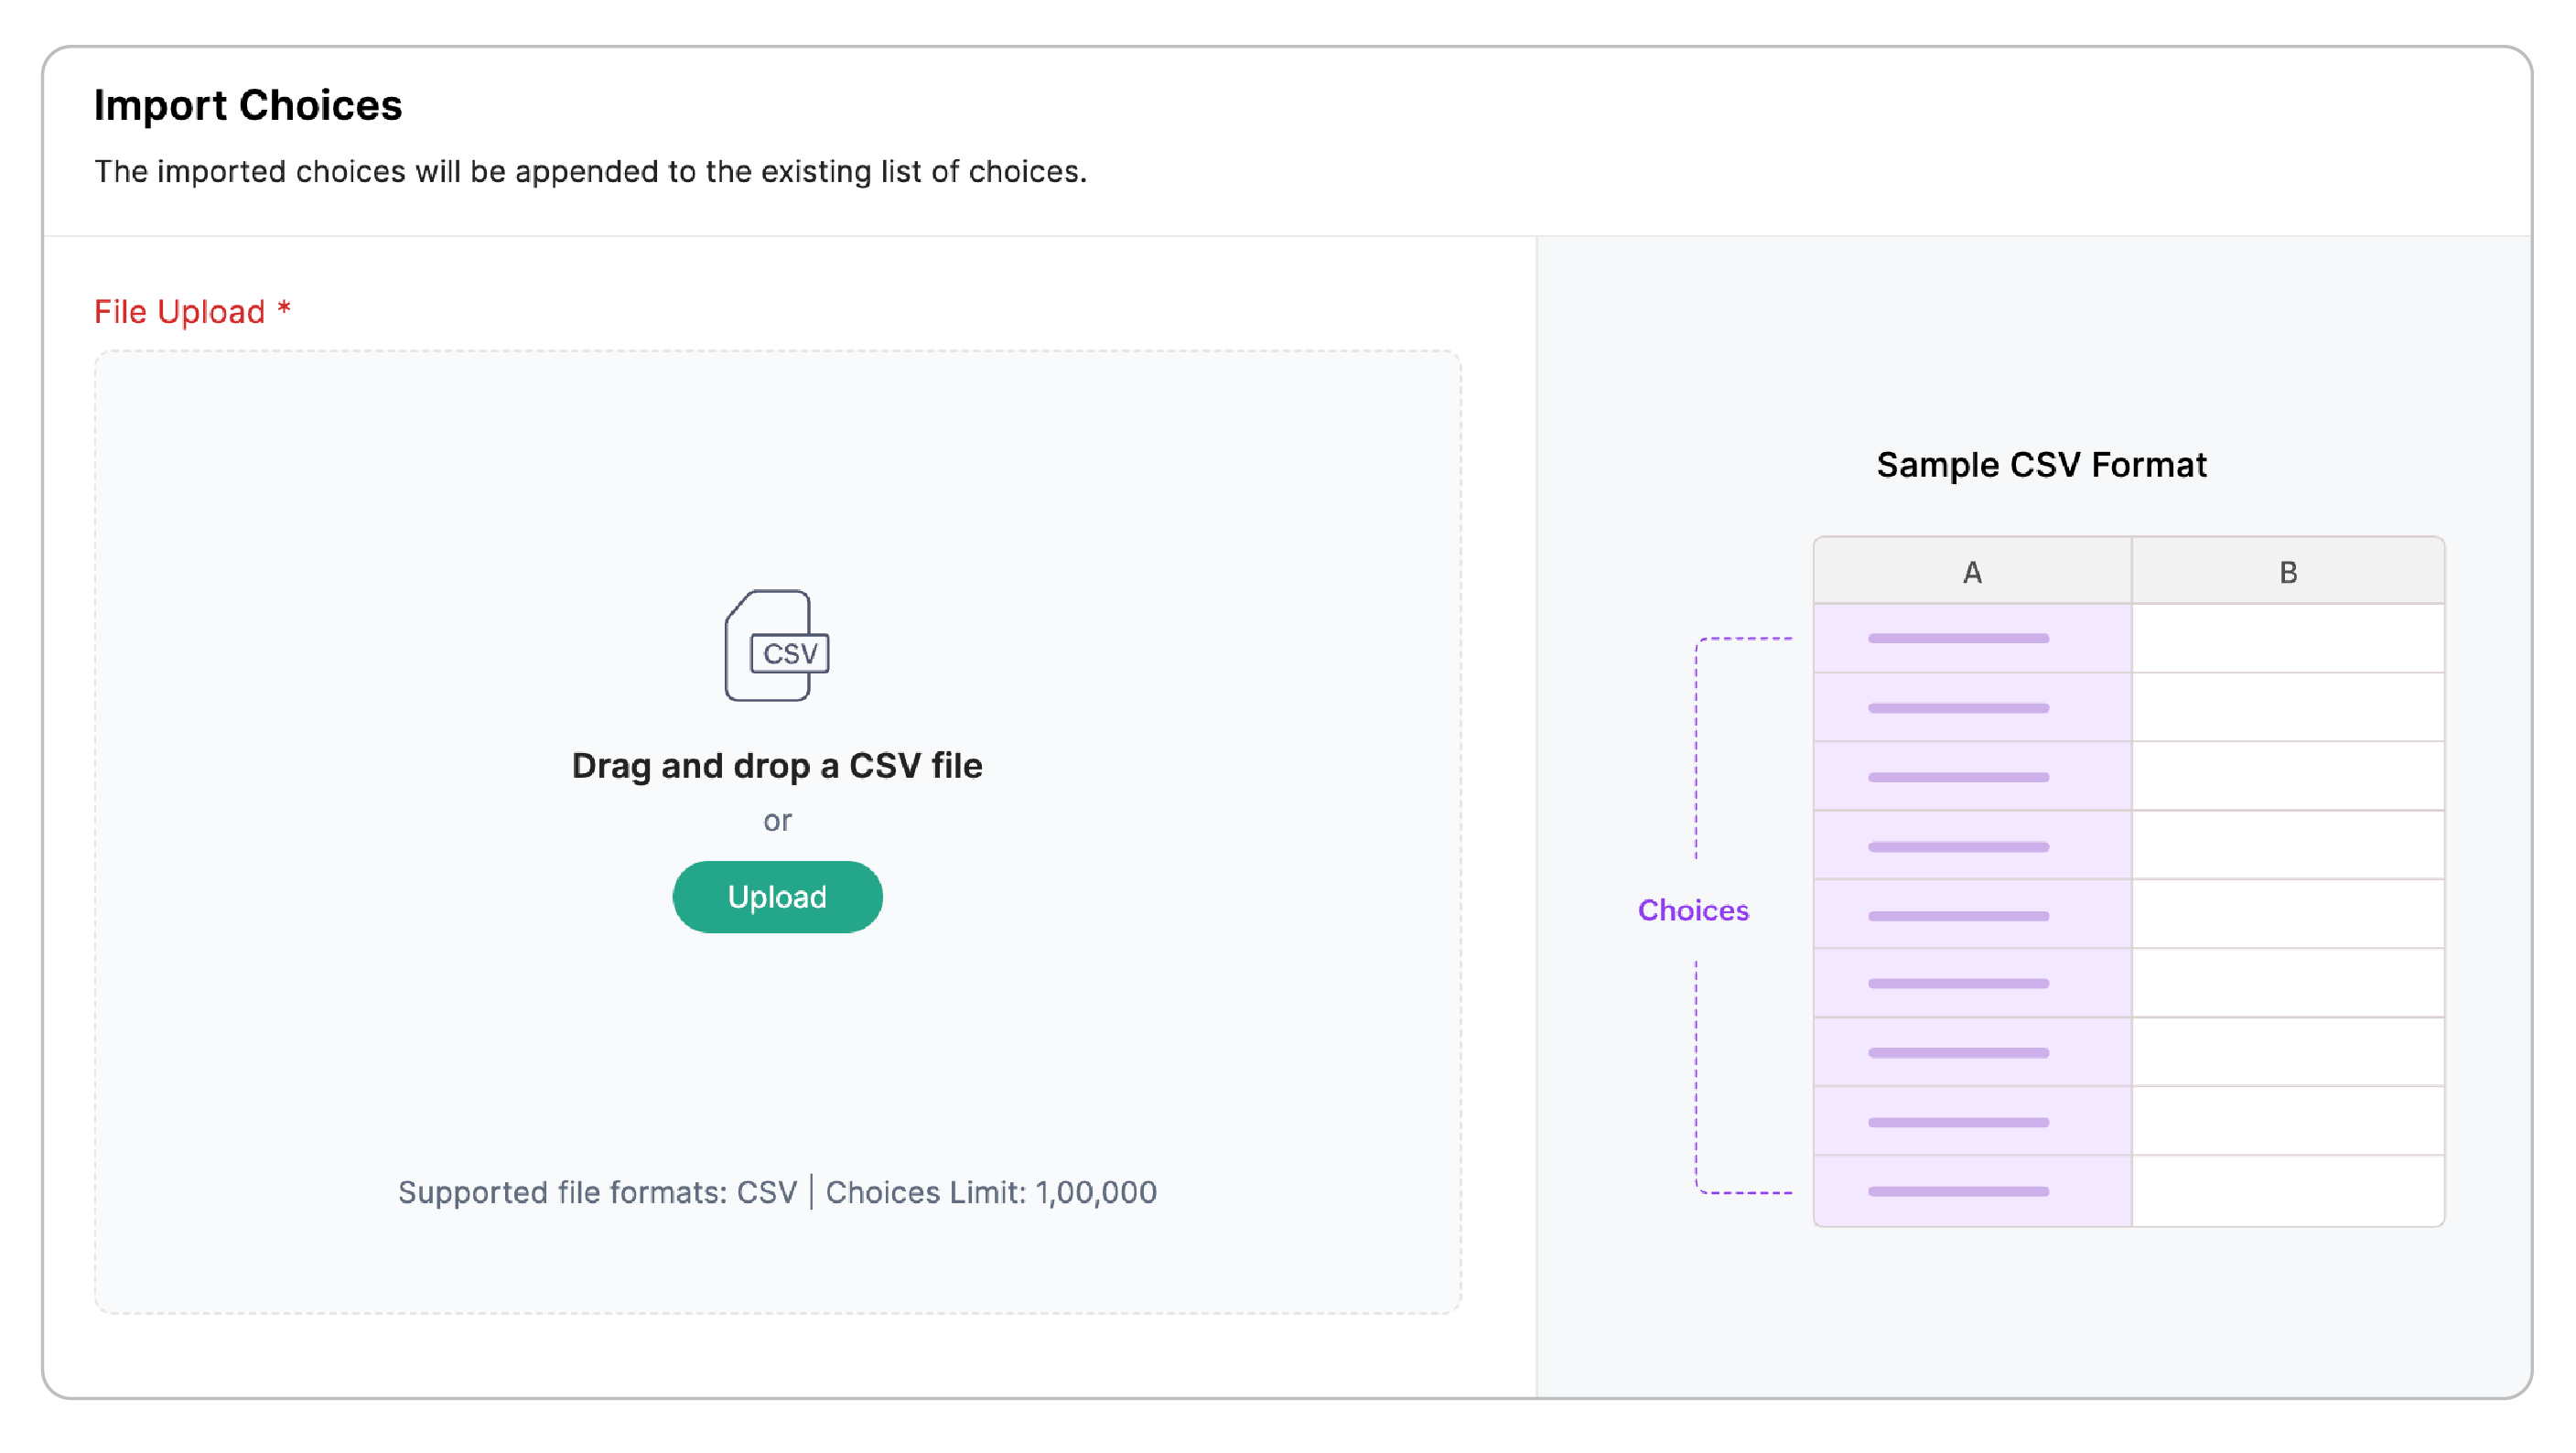Click the 'File Upload *' label
This screenshot has width=2576, height=1453.
click(192, 312)
